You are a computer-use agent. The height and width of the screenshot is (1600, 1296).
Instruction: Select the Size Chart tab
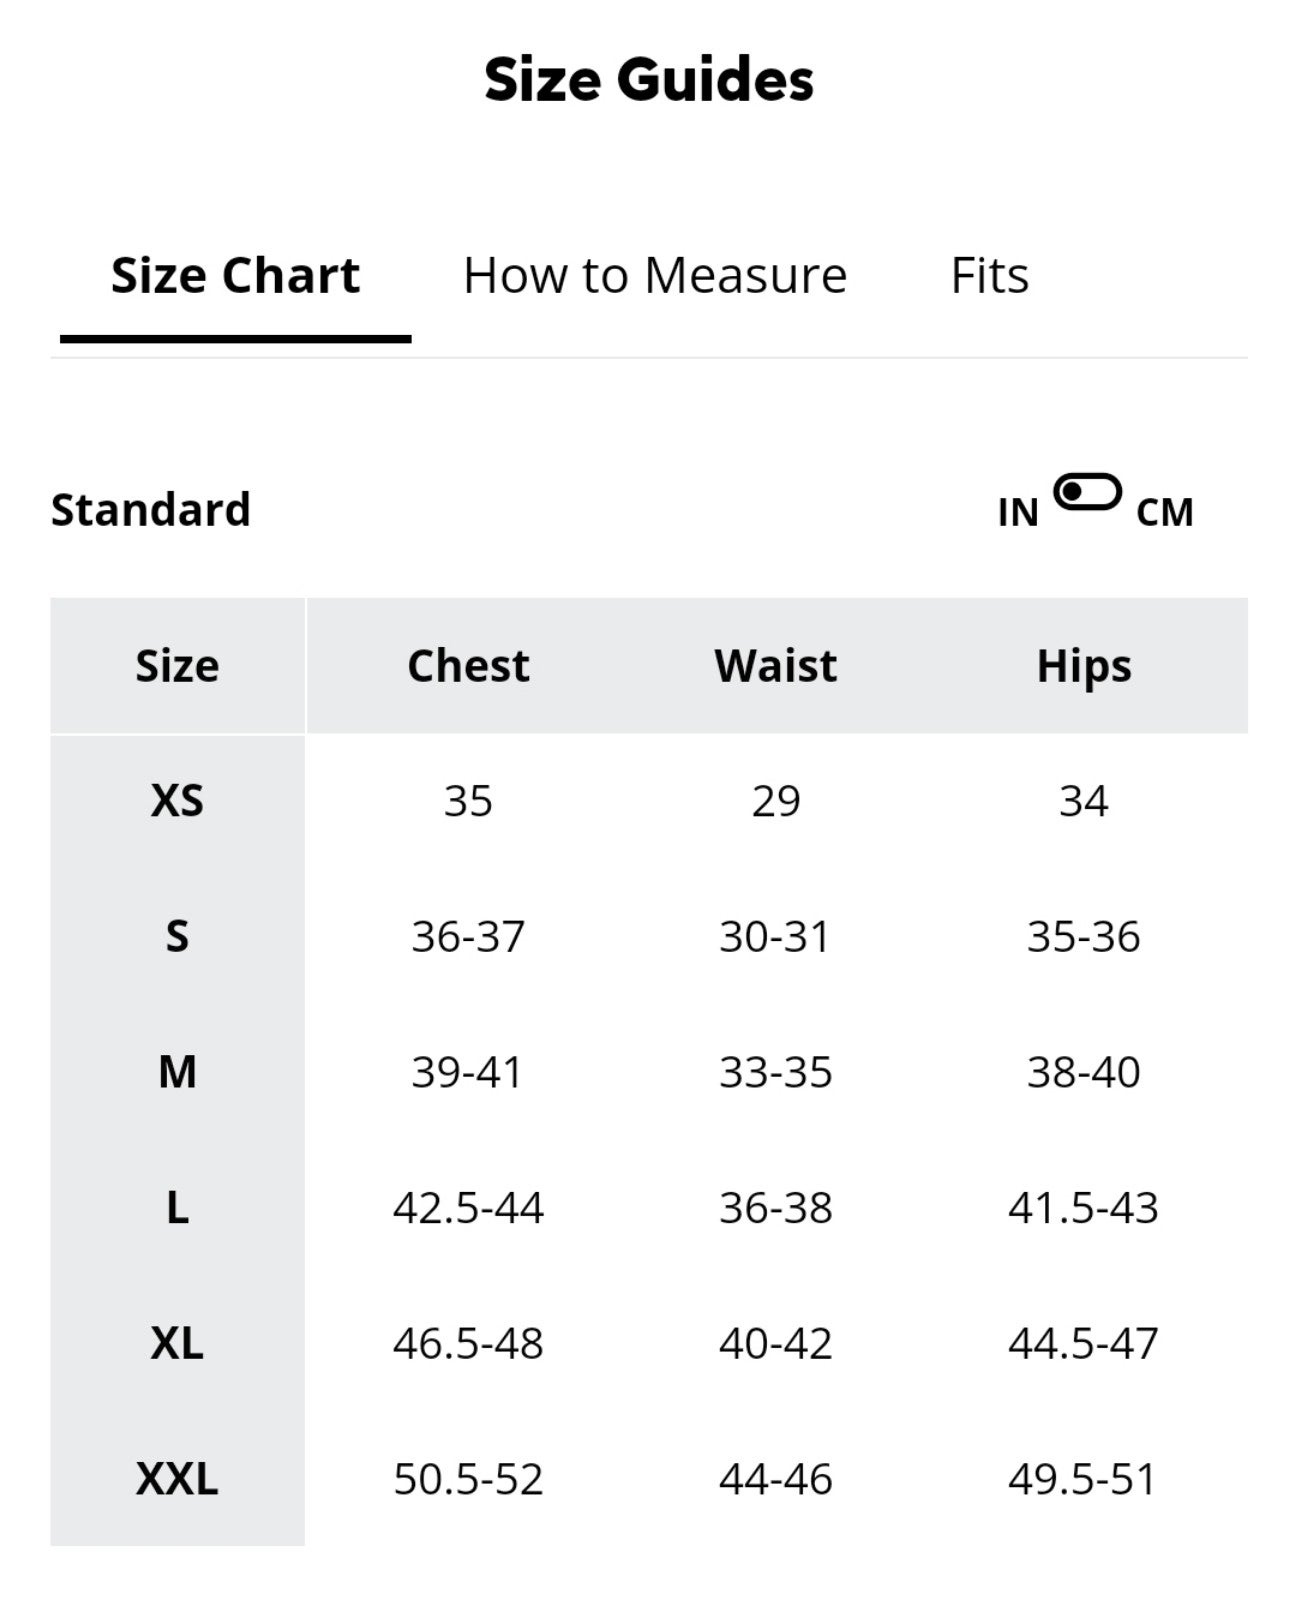point(235,275)
